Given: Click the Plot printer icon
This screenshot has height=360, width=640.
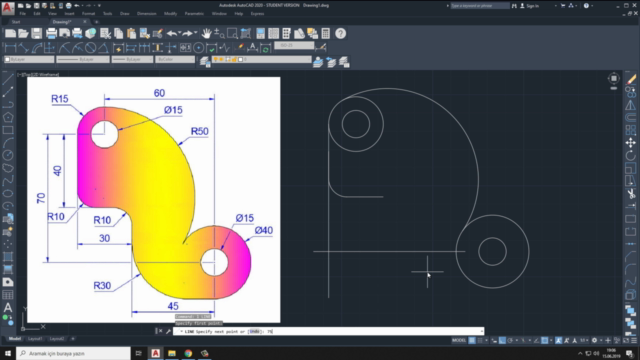Looking at the screenshot, I should tap(51, 33).
